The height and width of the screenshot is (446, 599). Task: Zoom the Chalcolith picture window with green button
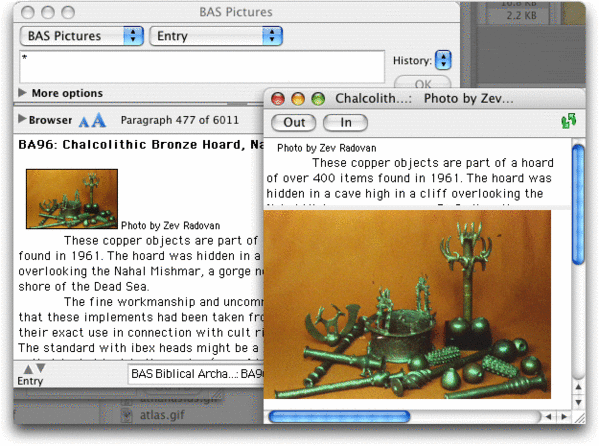pyautogui.click(x=318, y=99)
